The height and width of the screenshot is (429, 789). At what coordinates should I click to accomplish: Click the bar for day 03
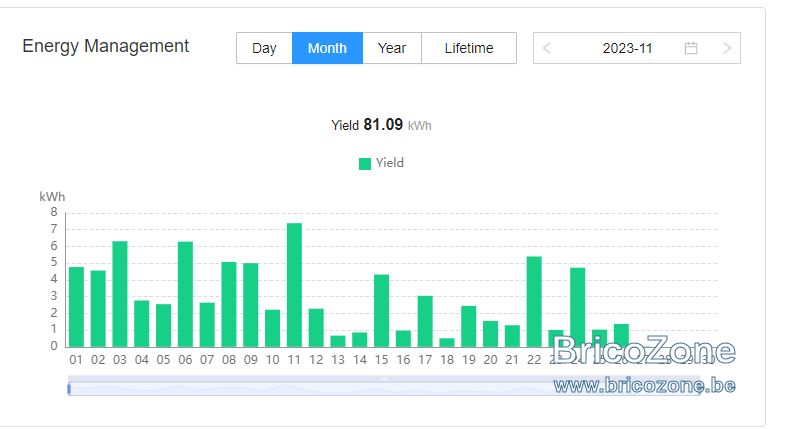(x=120, y=294)
